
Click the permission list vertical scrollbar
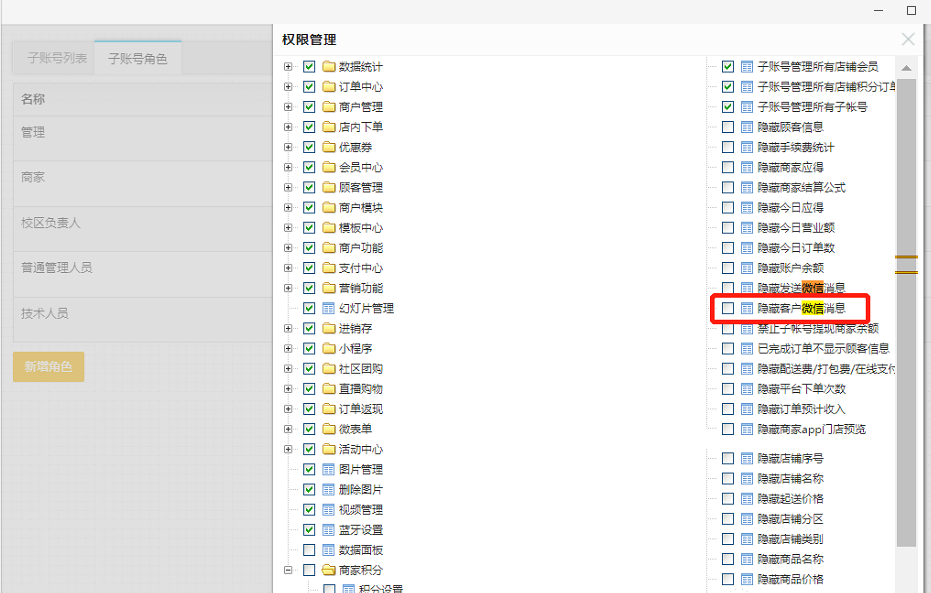pos(906,300)
